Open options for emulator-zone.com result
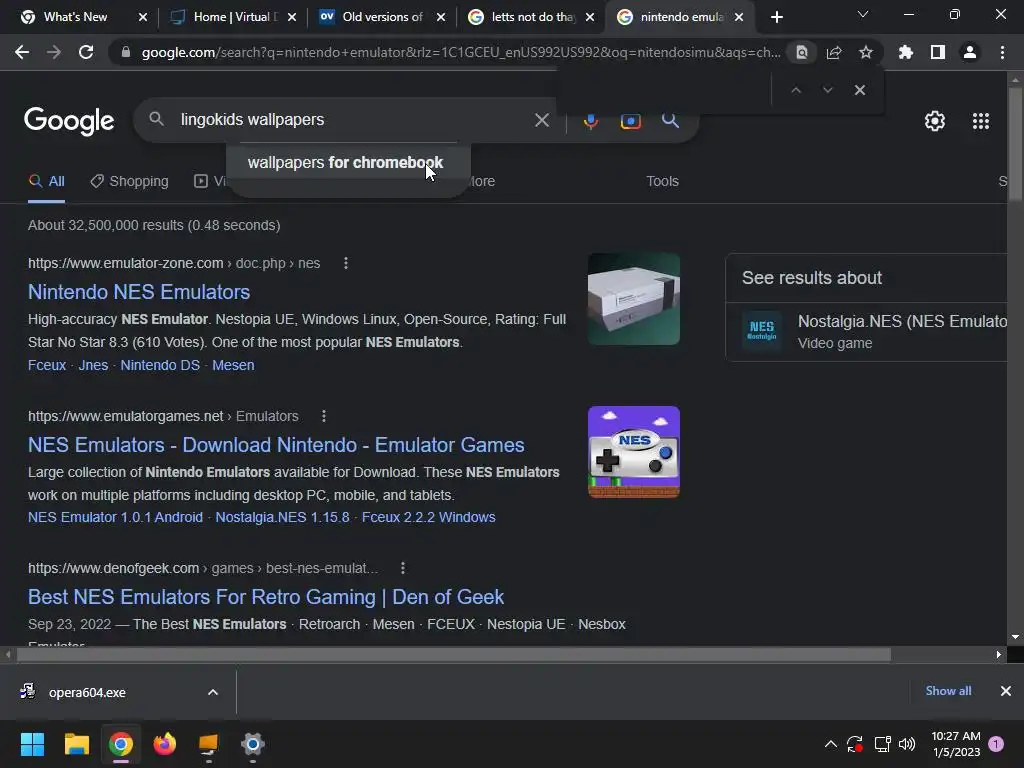 (346, 263)
